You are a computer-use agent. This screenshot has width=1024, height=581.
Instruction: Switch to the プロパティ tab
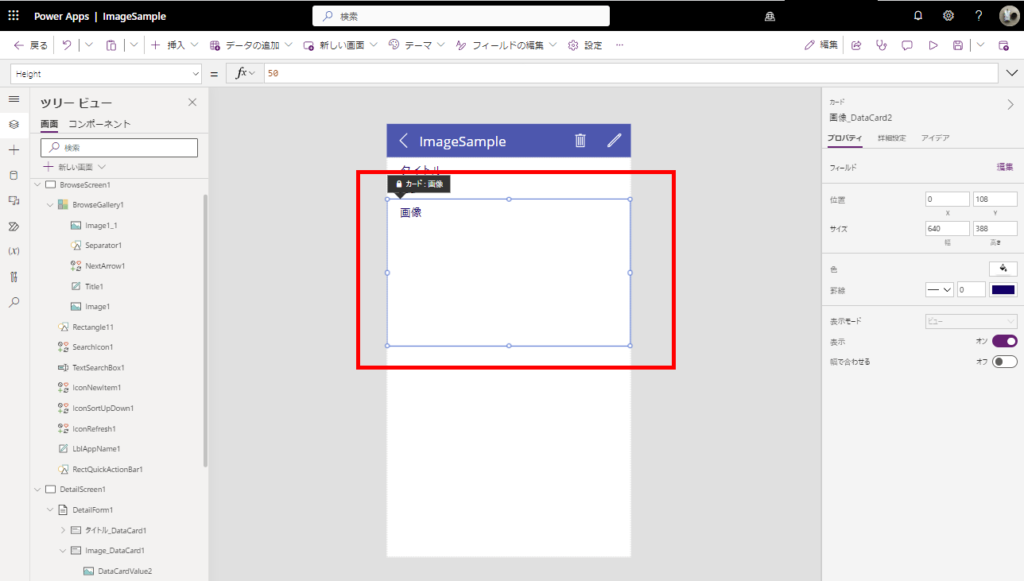844,138
